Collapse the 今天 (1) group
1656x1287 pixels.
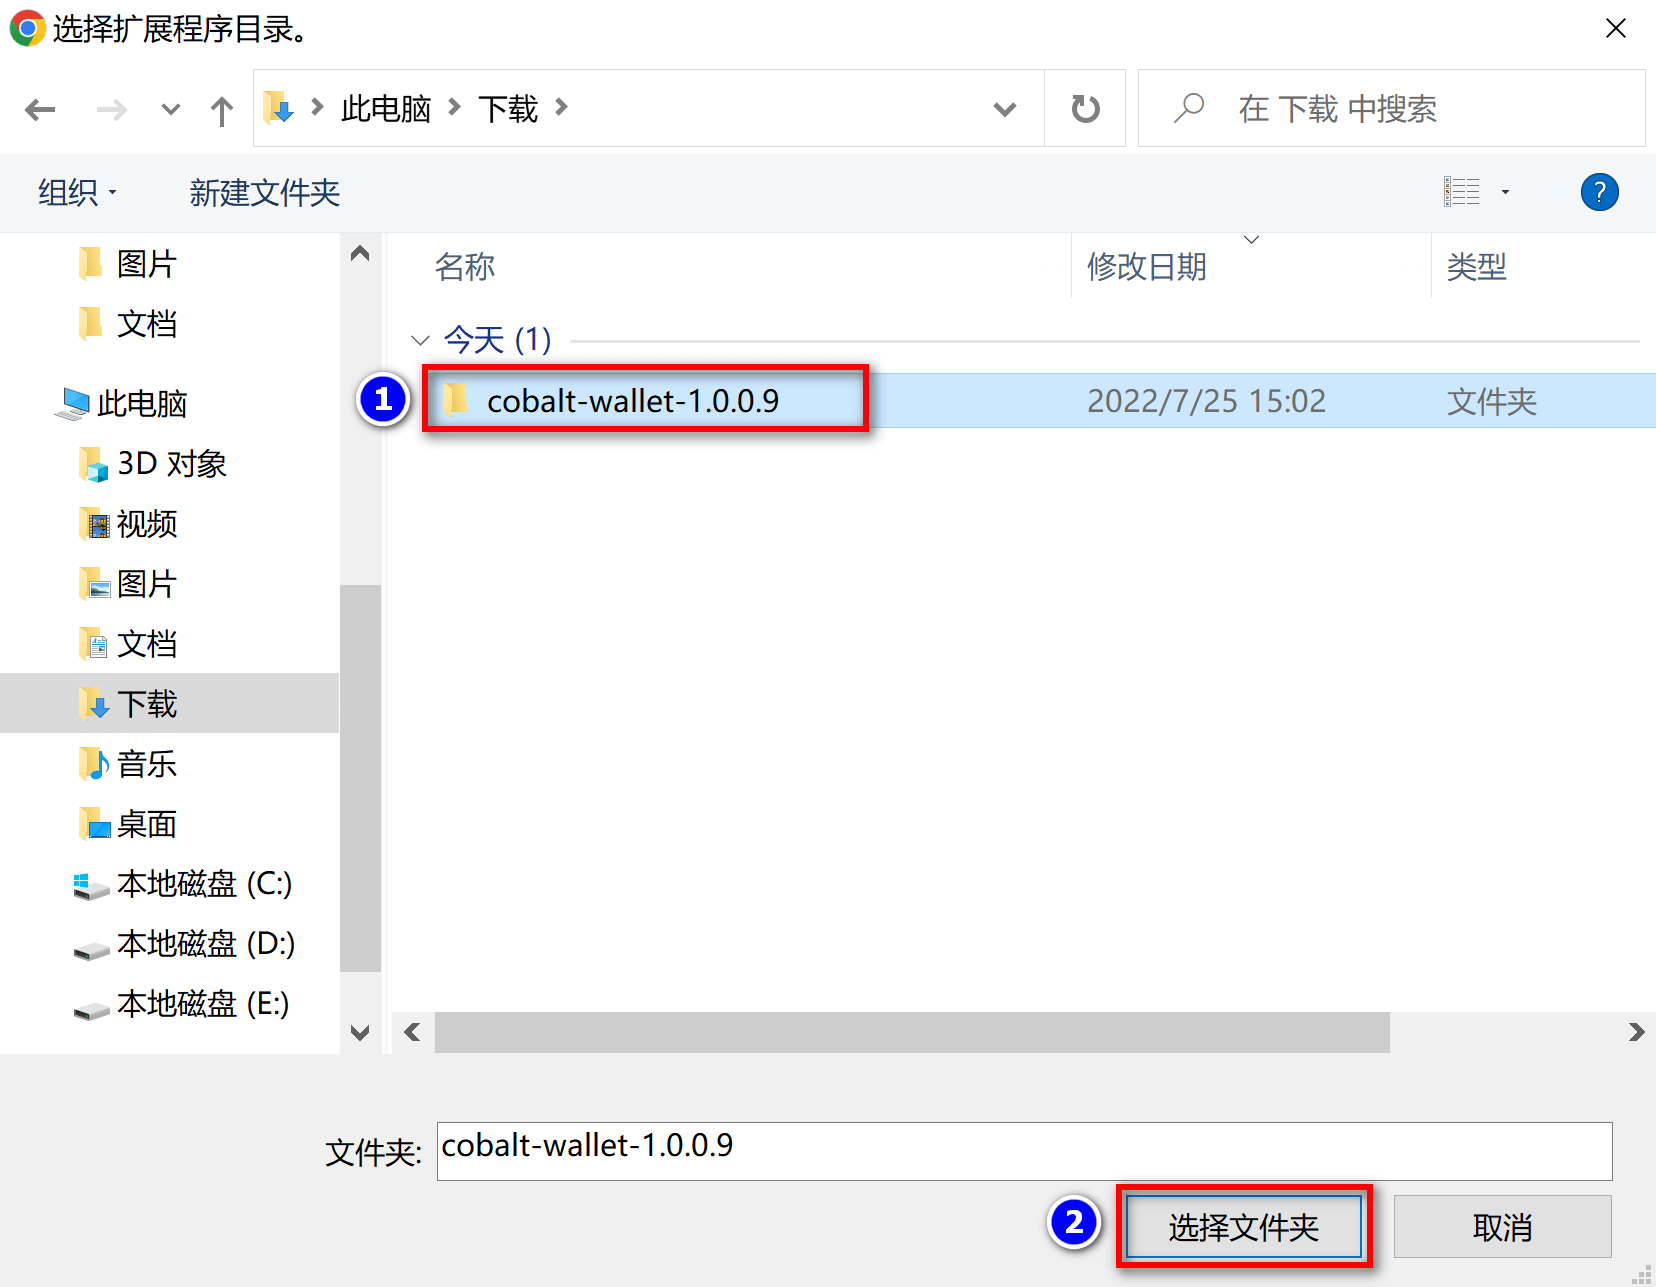point(421,340)
